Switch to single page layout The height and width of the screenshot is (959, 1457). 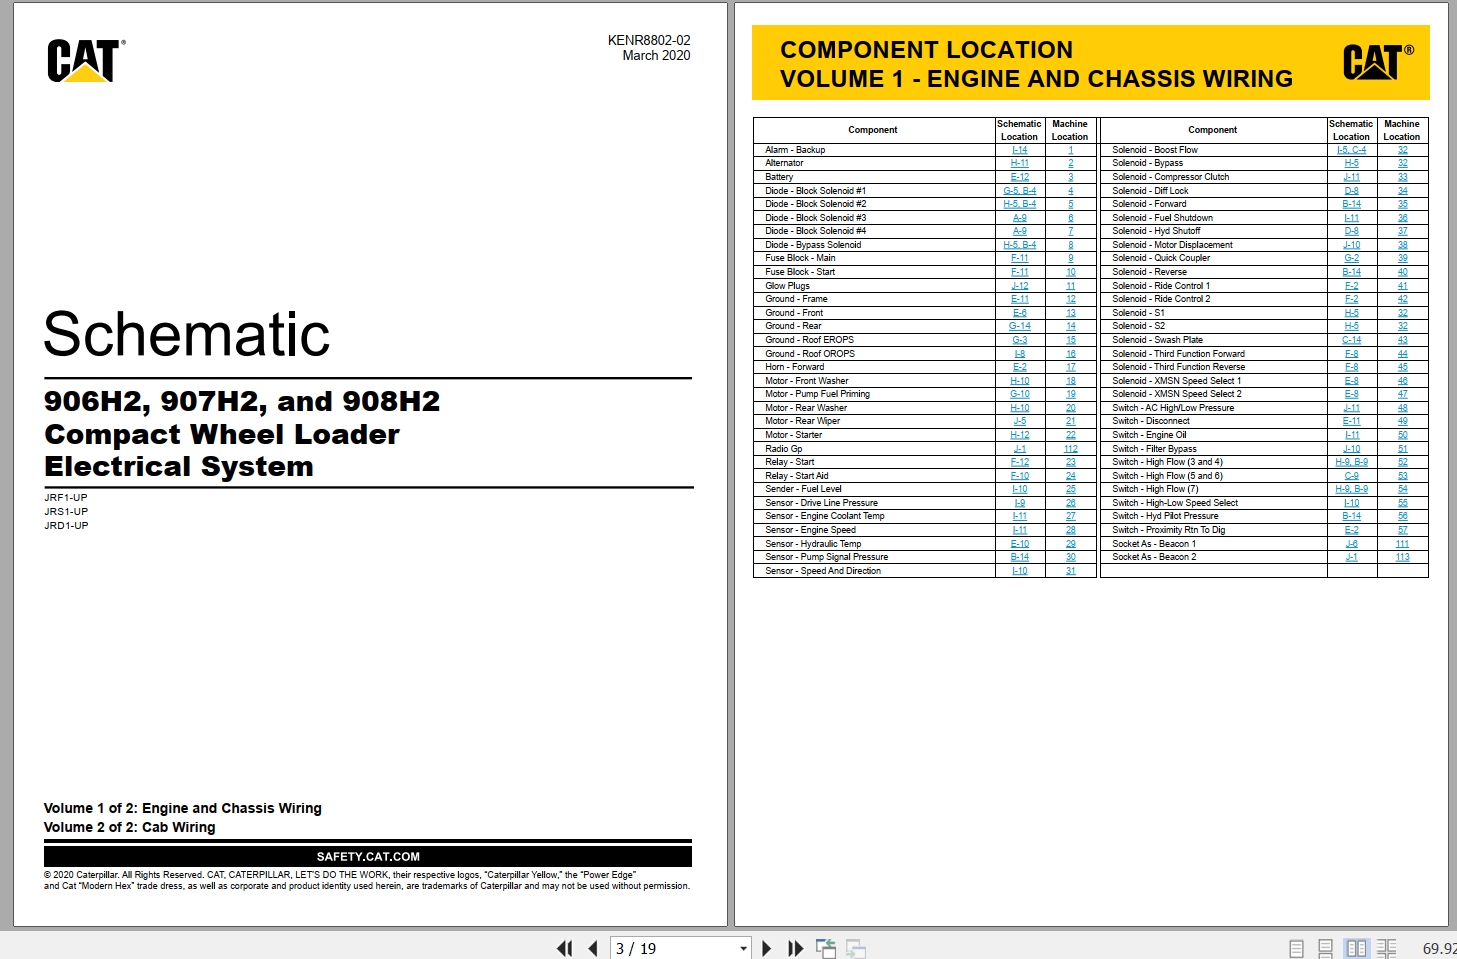pyautogui.click(x=1297, y=948)
